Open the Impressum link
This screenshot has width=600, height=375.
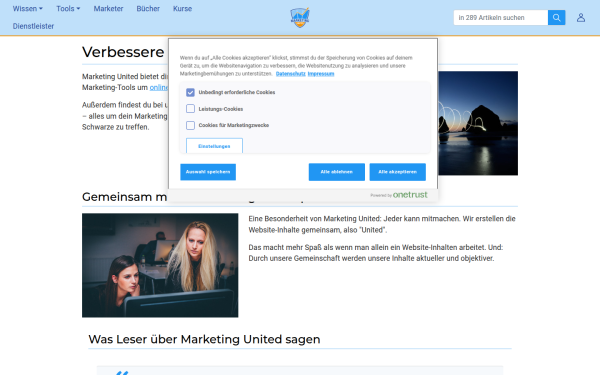tap(321, 74)
